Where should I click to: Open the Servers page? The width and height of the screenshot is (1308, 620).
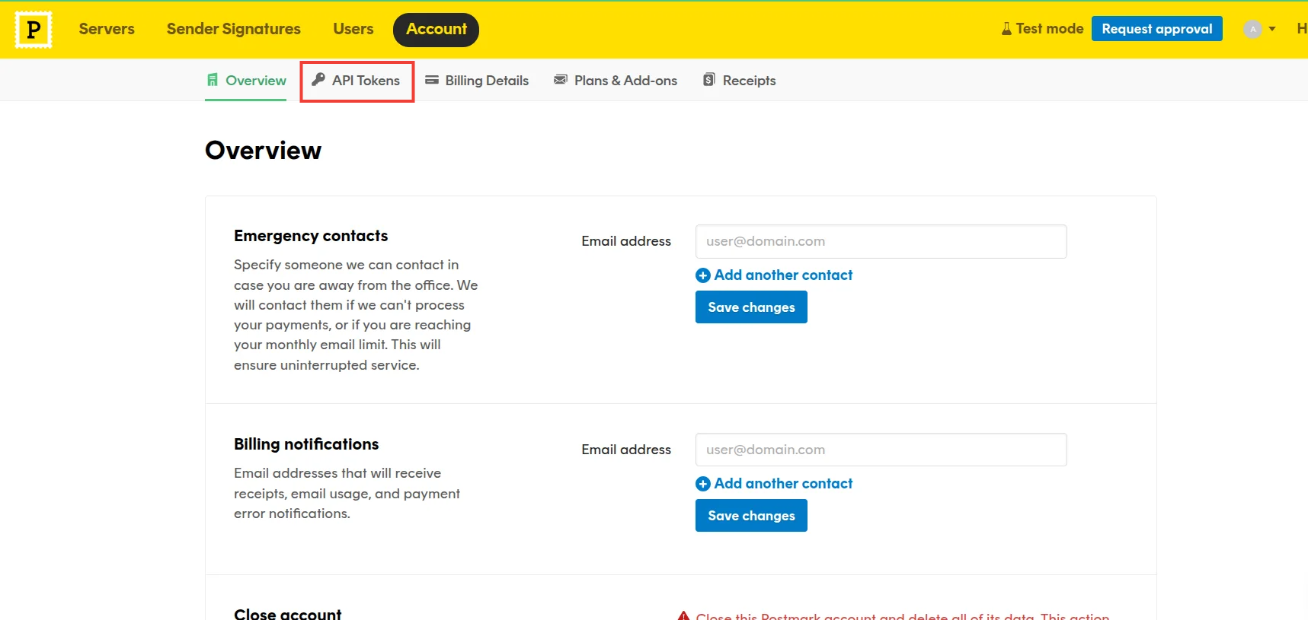click(x=106, y=29)
